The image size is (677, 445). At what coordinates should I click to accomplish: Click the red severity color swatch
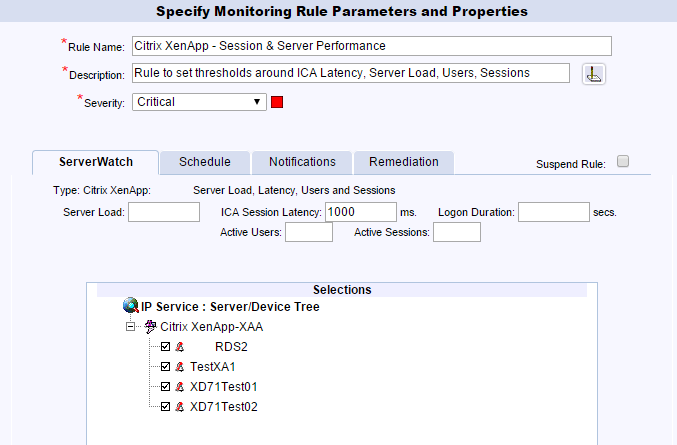tap(277, 102)
